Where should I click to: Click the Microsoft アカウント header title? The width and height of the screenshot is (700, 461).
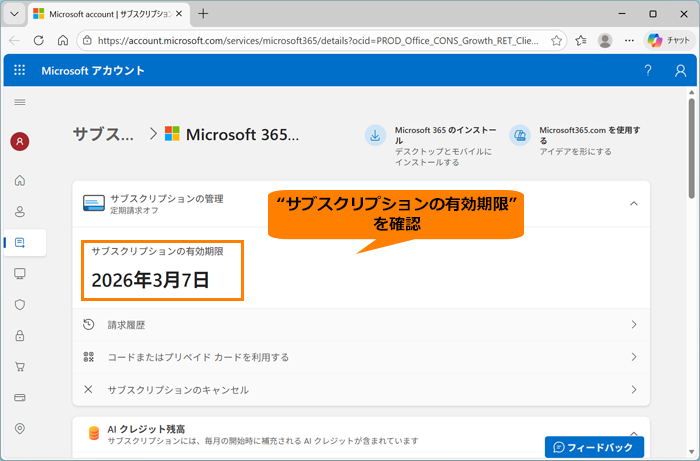click(x=93, y=71)
